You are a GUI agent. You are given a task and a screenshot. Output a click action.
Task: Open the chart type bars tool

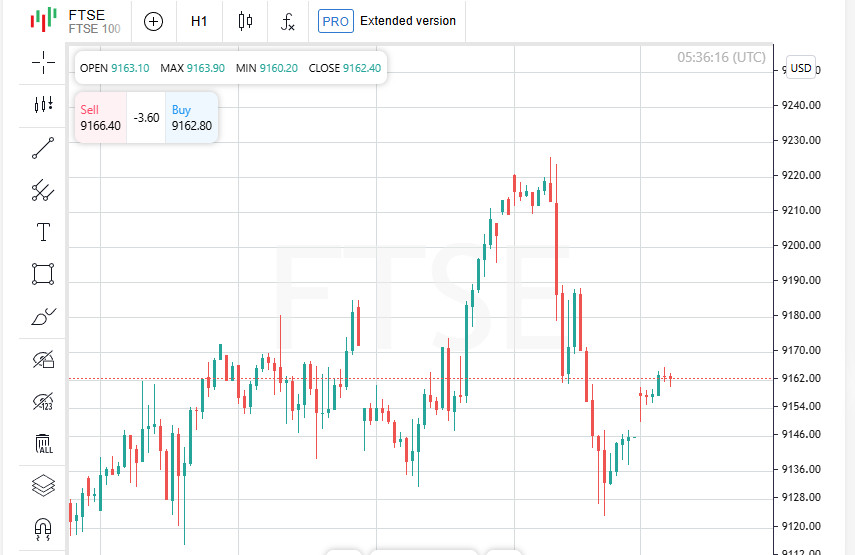tap(43, 104)
